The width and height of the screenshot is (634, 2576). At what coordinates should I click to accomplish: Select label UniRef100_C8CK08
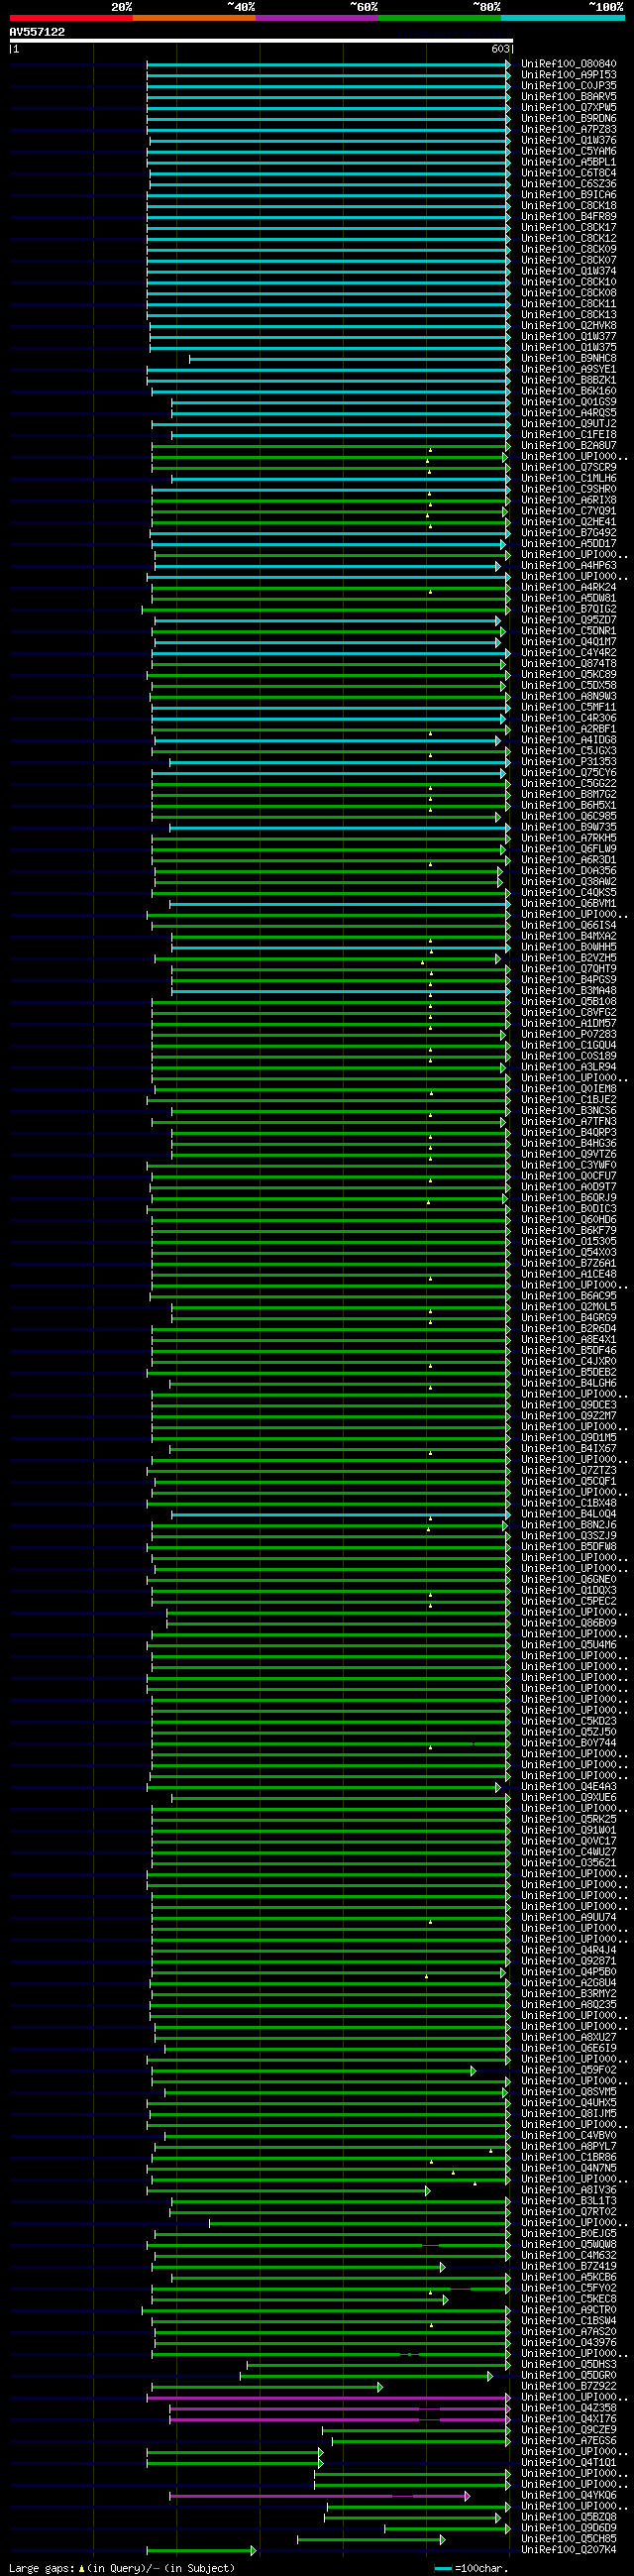click(x=568, y=293)
